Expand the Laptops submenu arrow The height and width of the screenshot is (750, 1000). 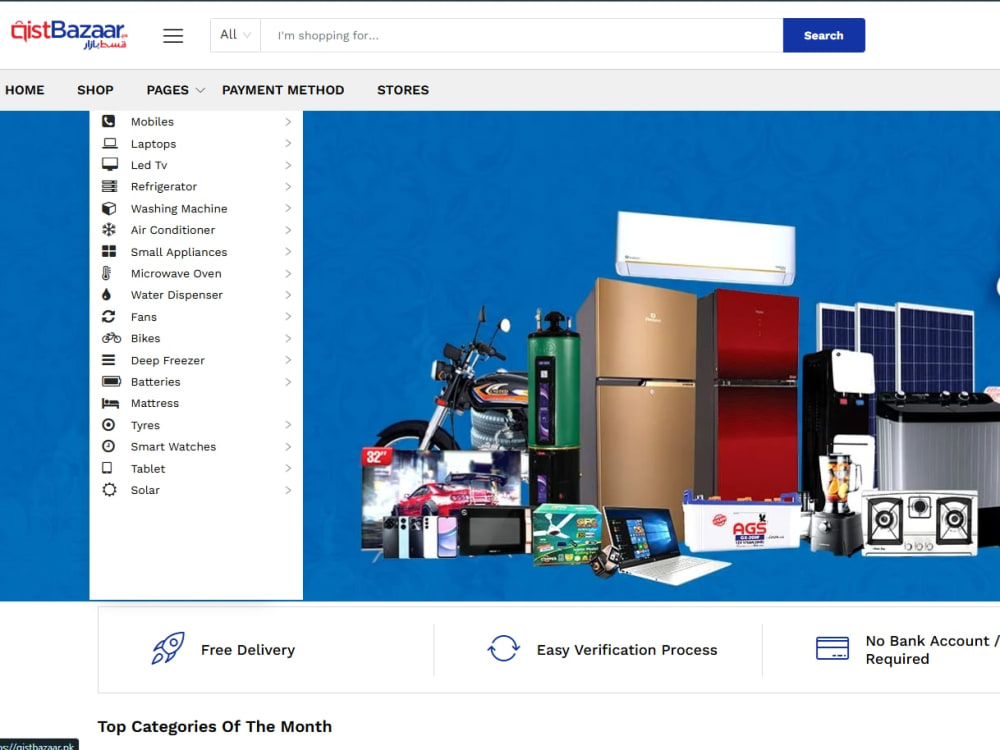pyautogui.click(x=288, y=143)
